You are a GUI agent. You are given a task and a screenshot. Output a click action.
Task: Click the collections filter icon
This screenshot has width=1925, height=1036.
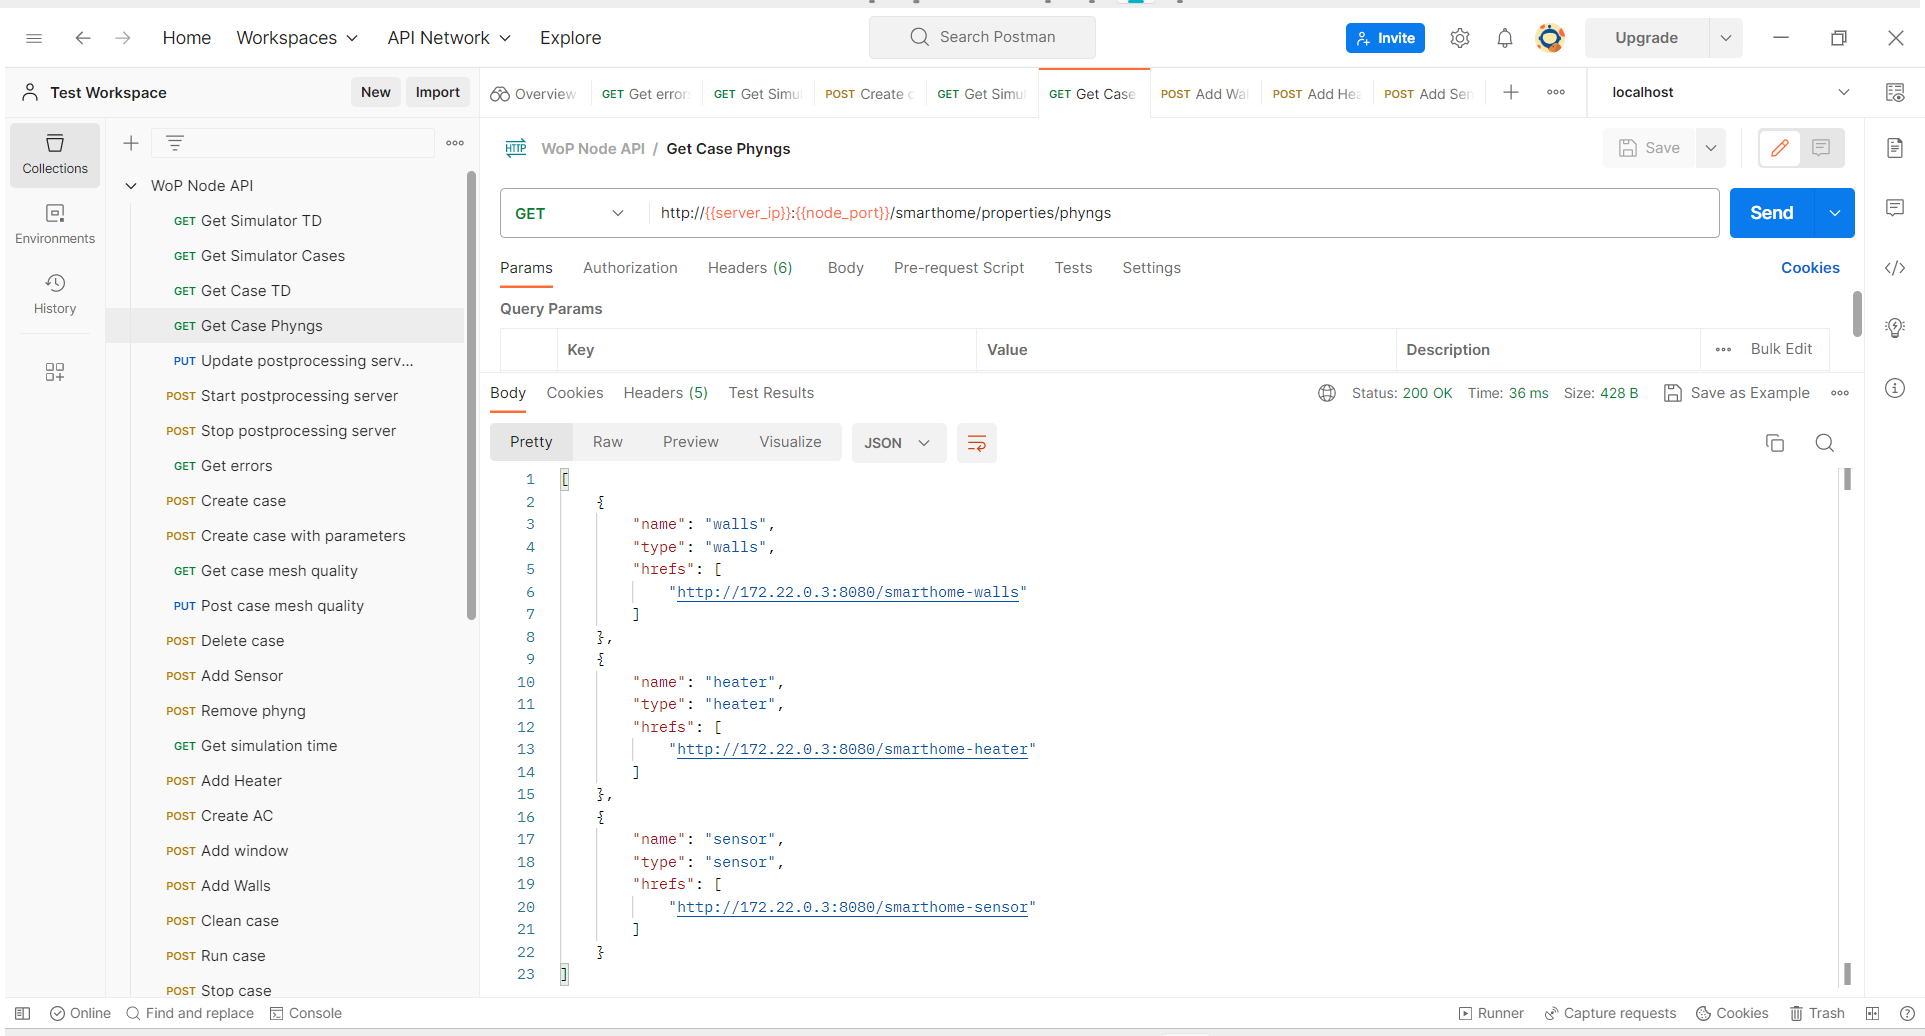tap(175, 143)
